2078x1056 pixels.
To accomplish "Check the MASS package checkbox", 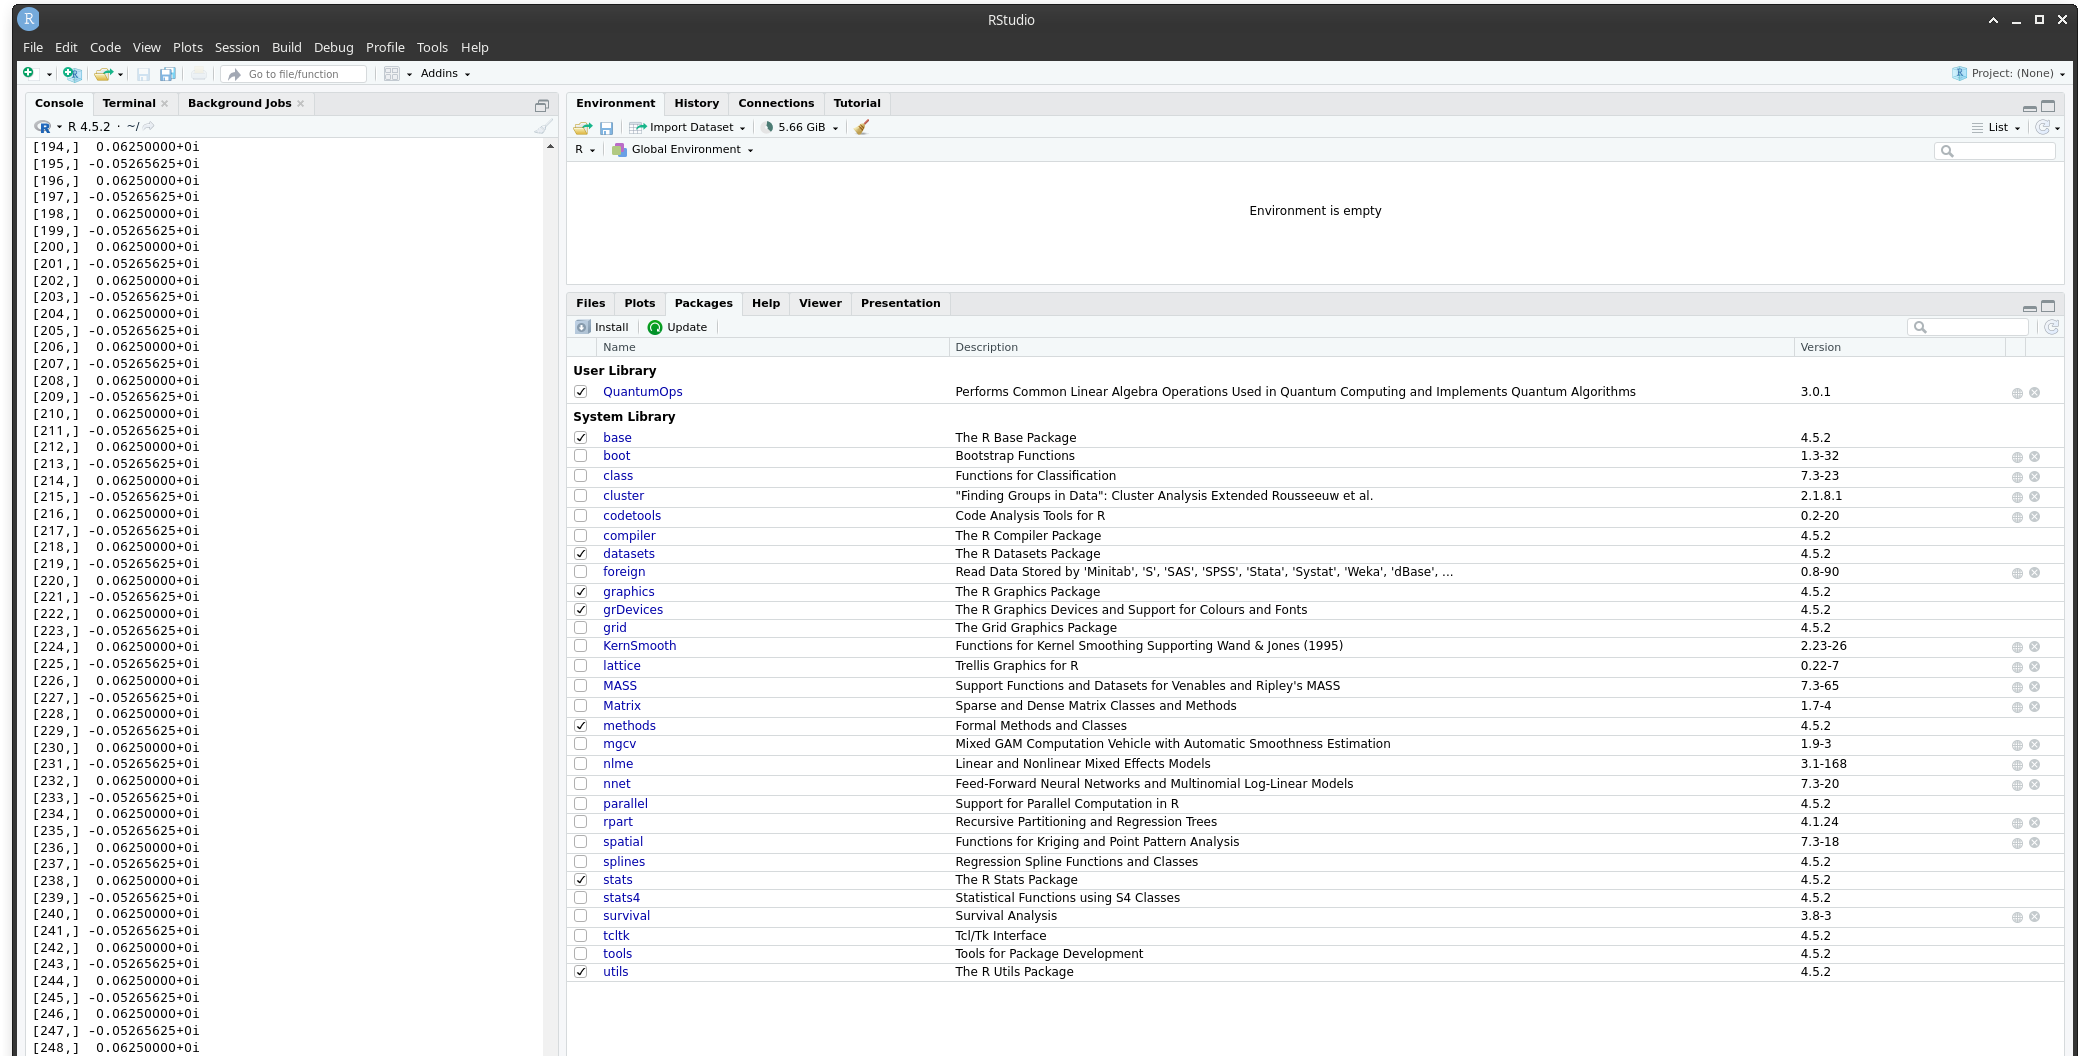I will click(581, 686).
